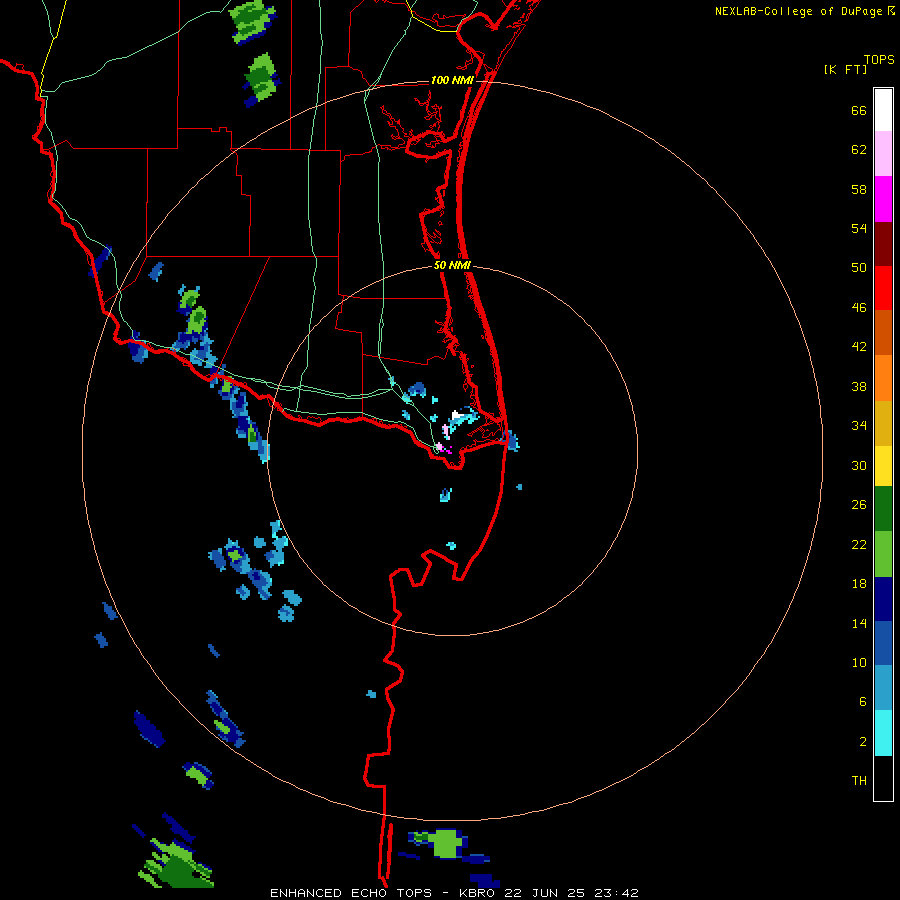Click the legend value 10

click(x=859, y=662)
